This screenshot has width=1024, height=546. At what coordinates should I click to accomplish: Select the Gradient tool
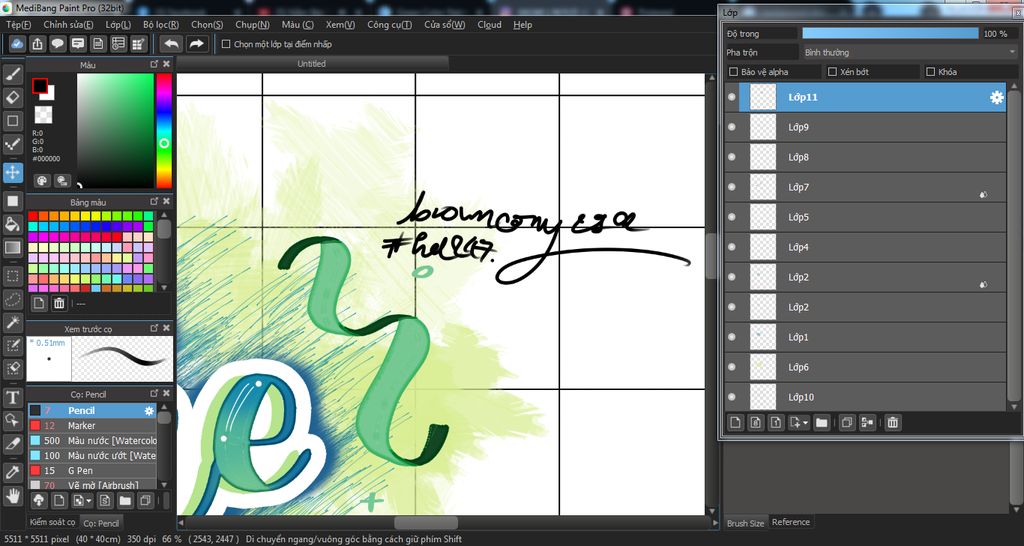click(x=12, y=248)
